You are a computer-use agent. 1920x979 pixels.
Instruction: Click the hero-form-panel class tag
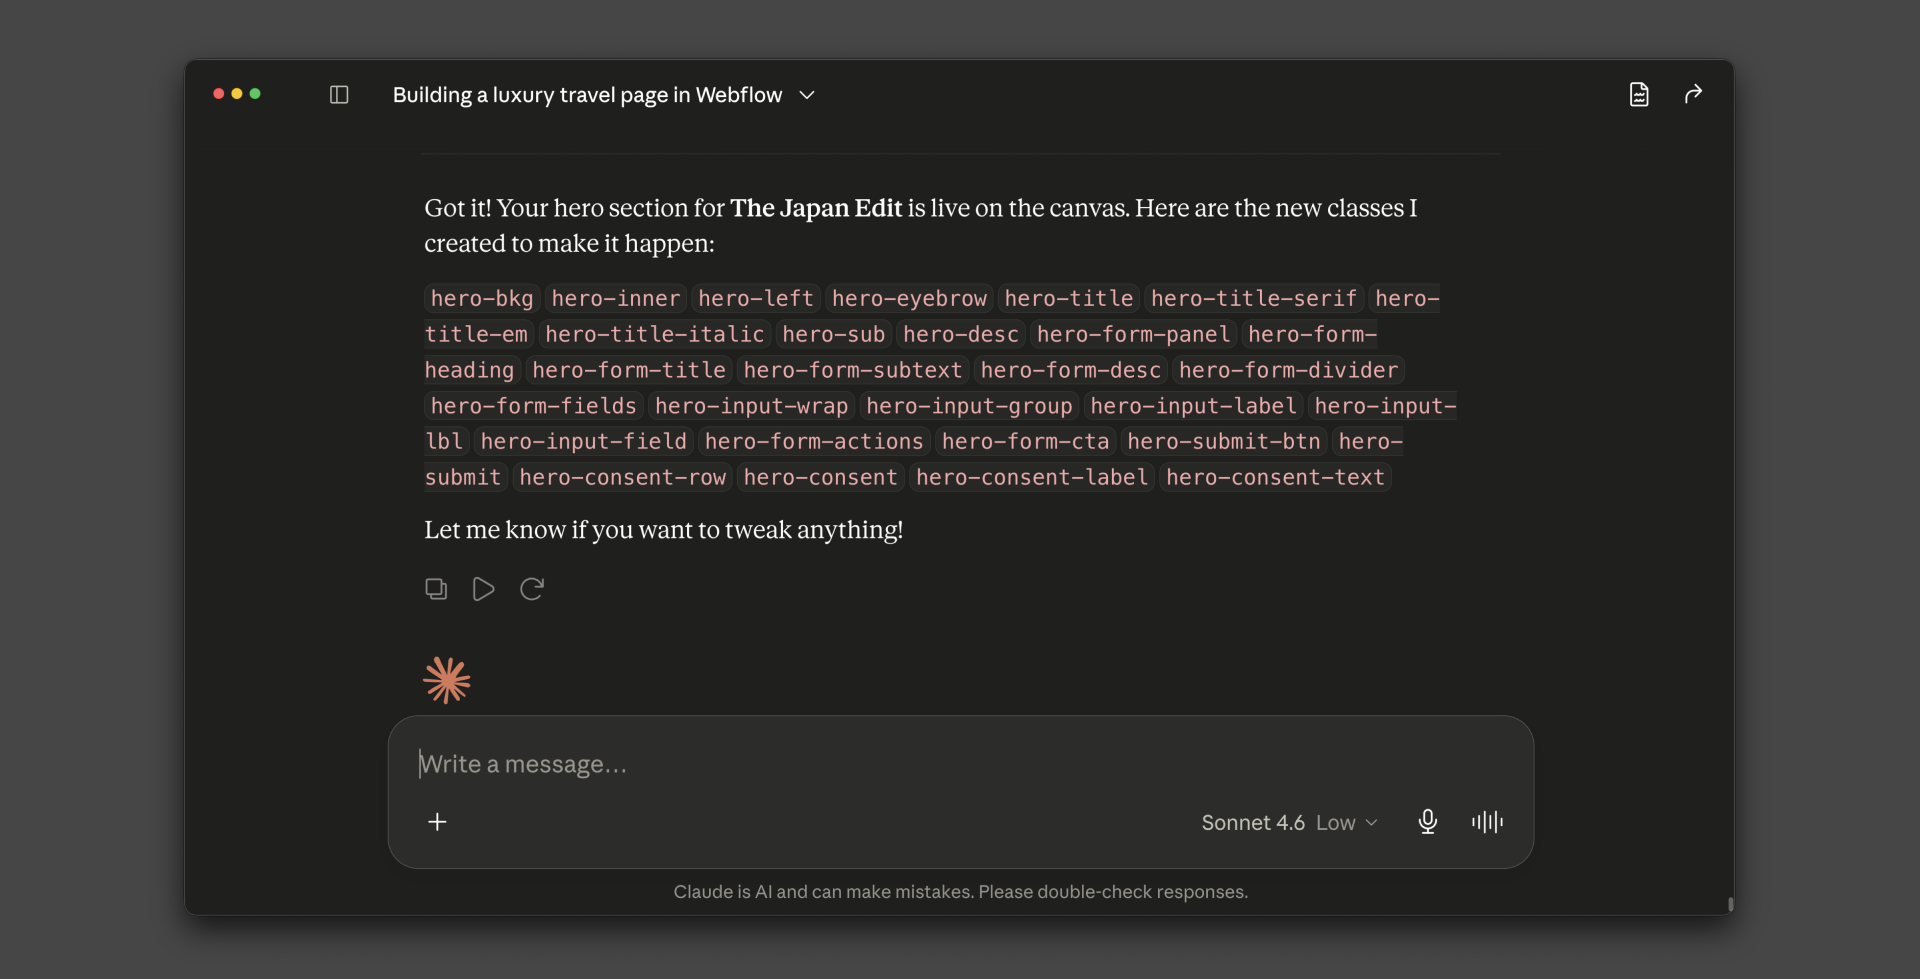tap(1133, 335)
